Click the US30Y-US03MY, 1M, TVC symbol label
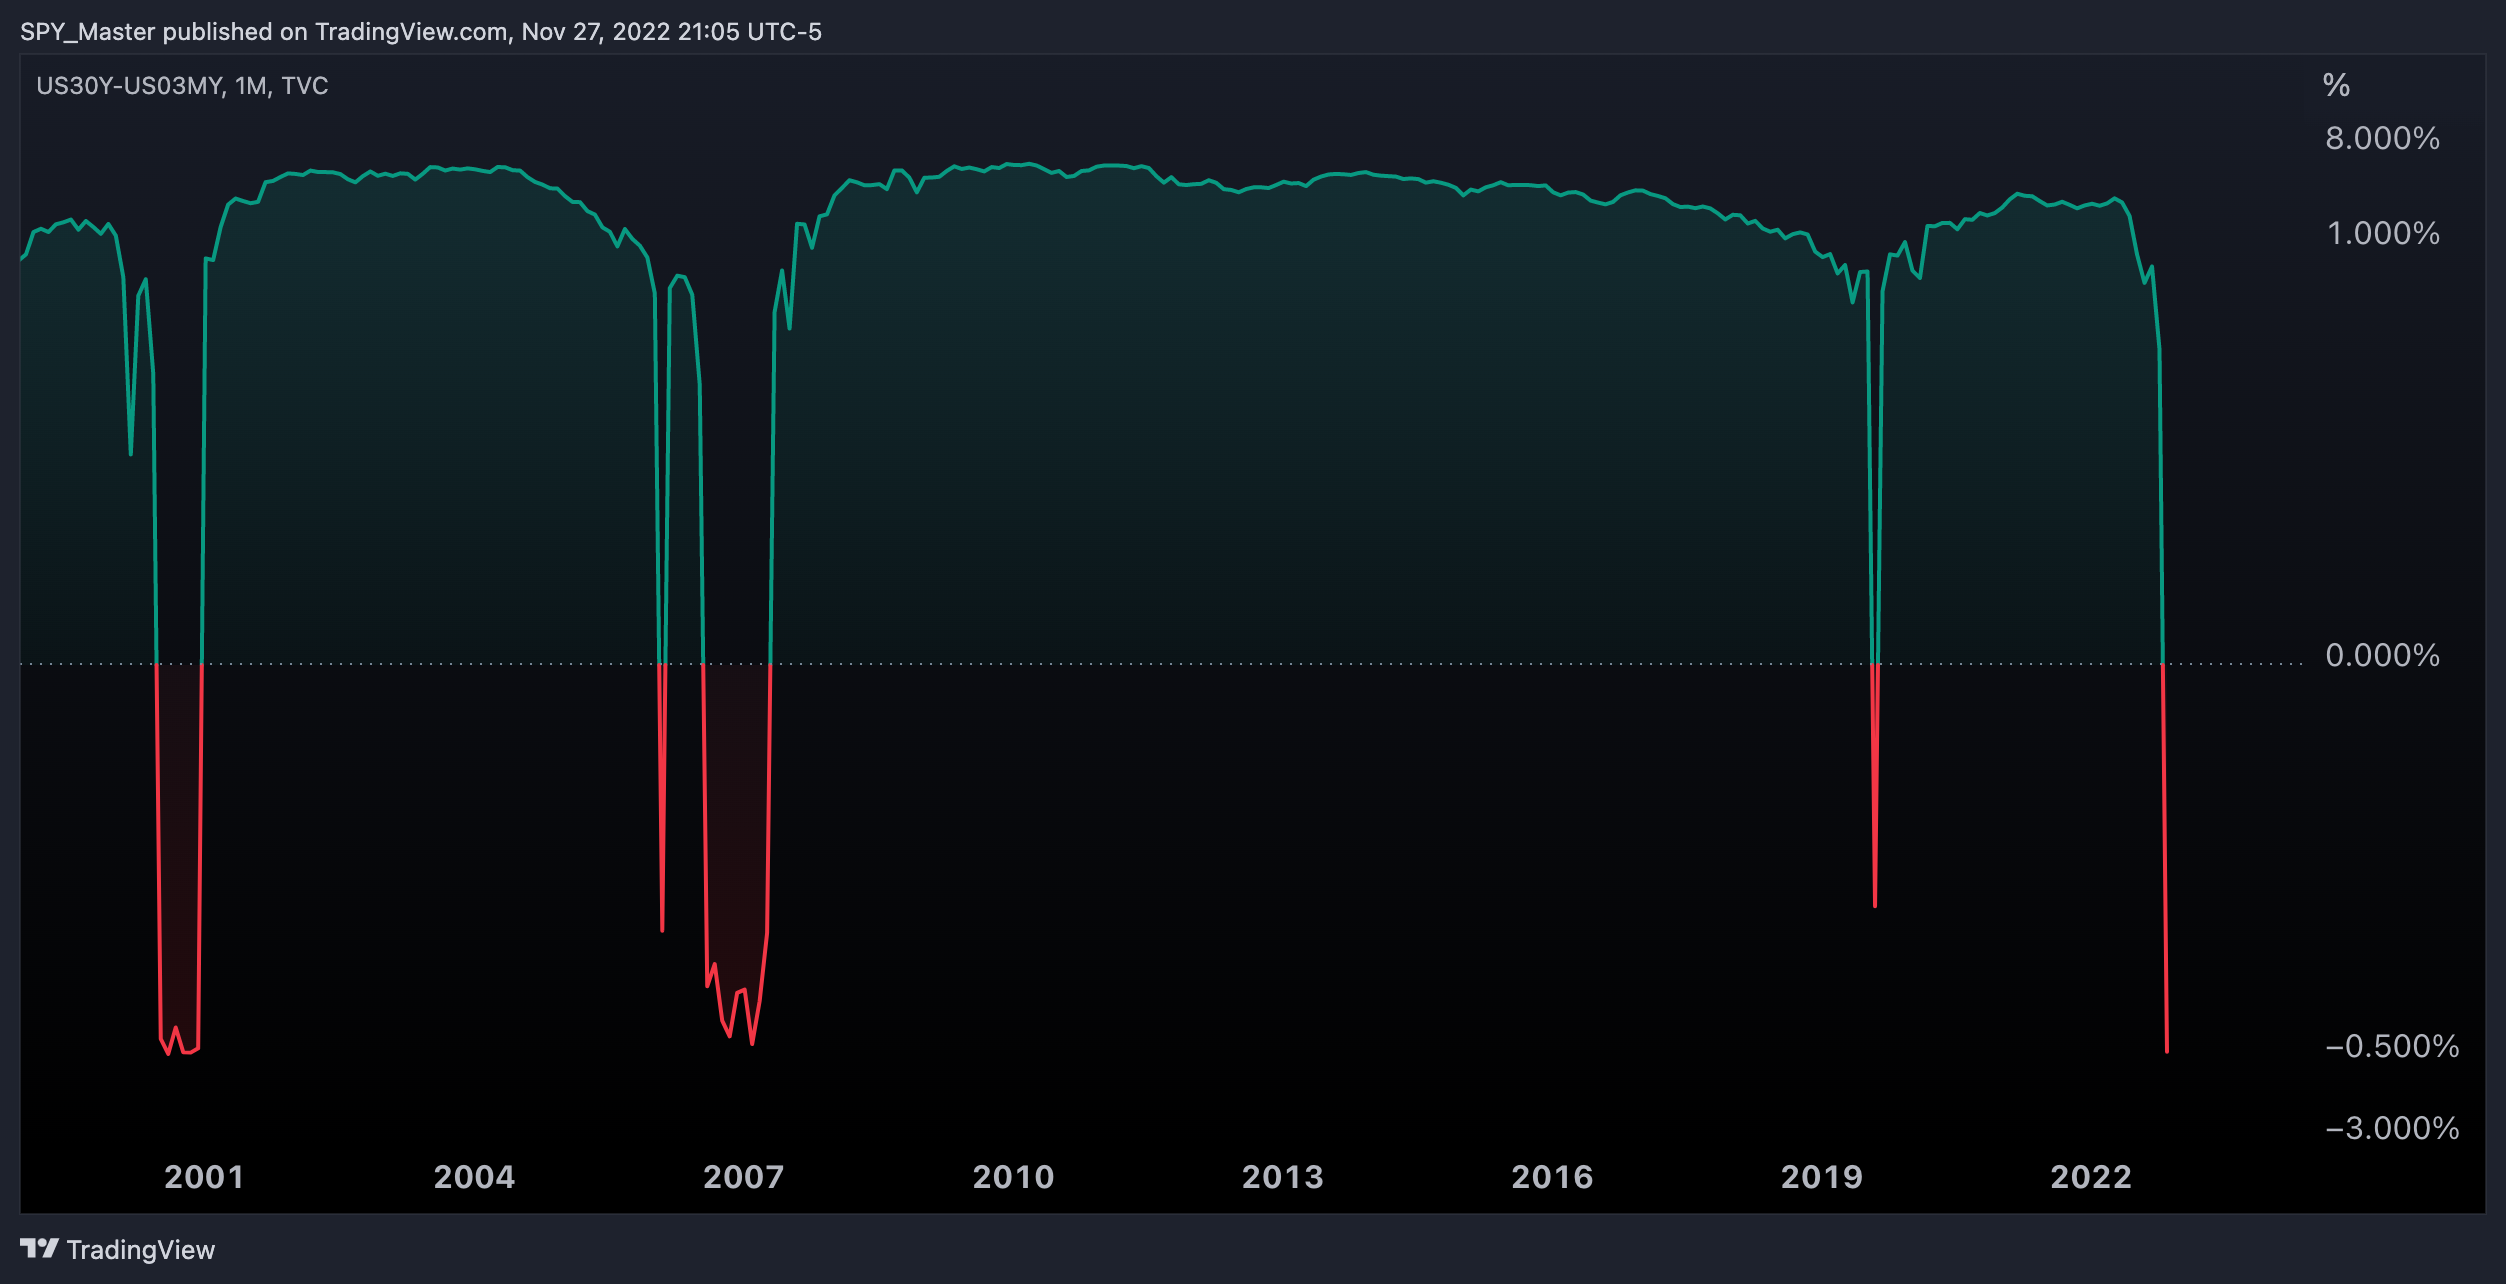This screenshot has height=1284, width=2506. pyautogui.click(x=182, y=86)
